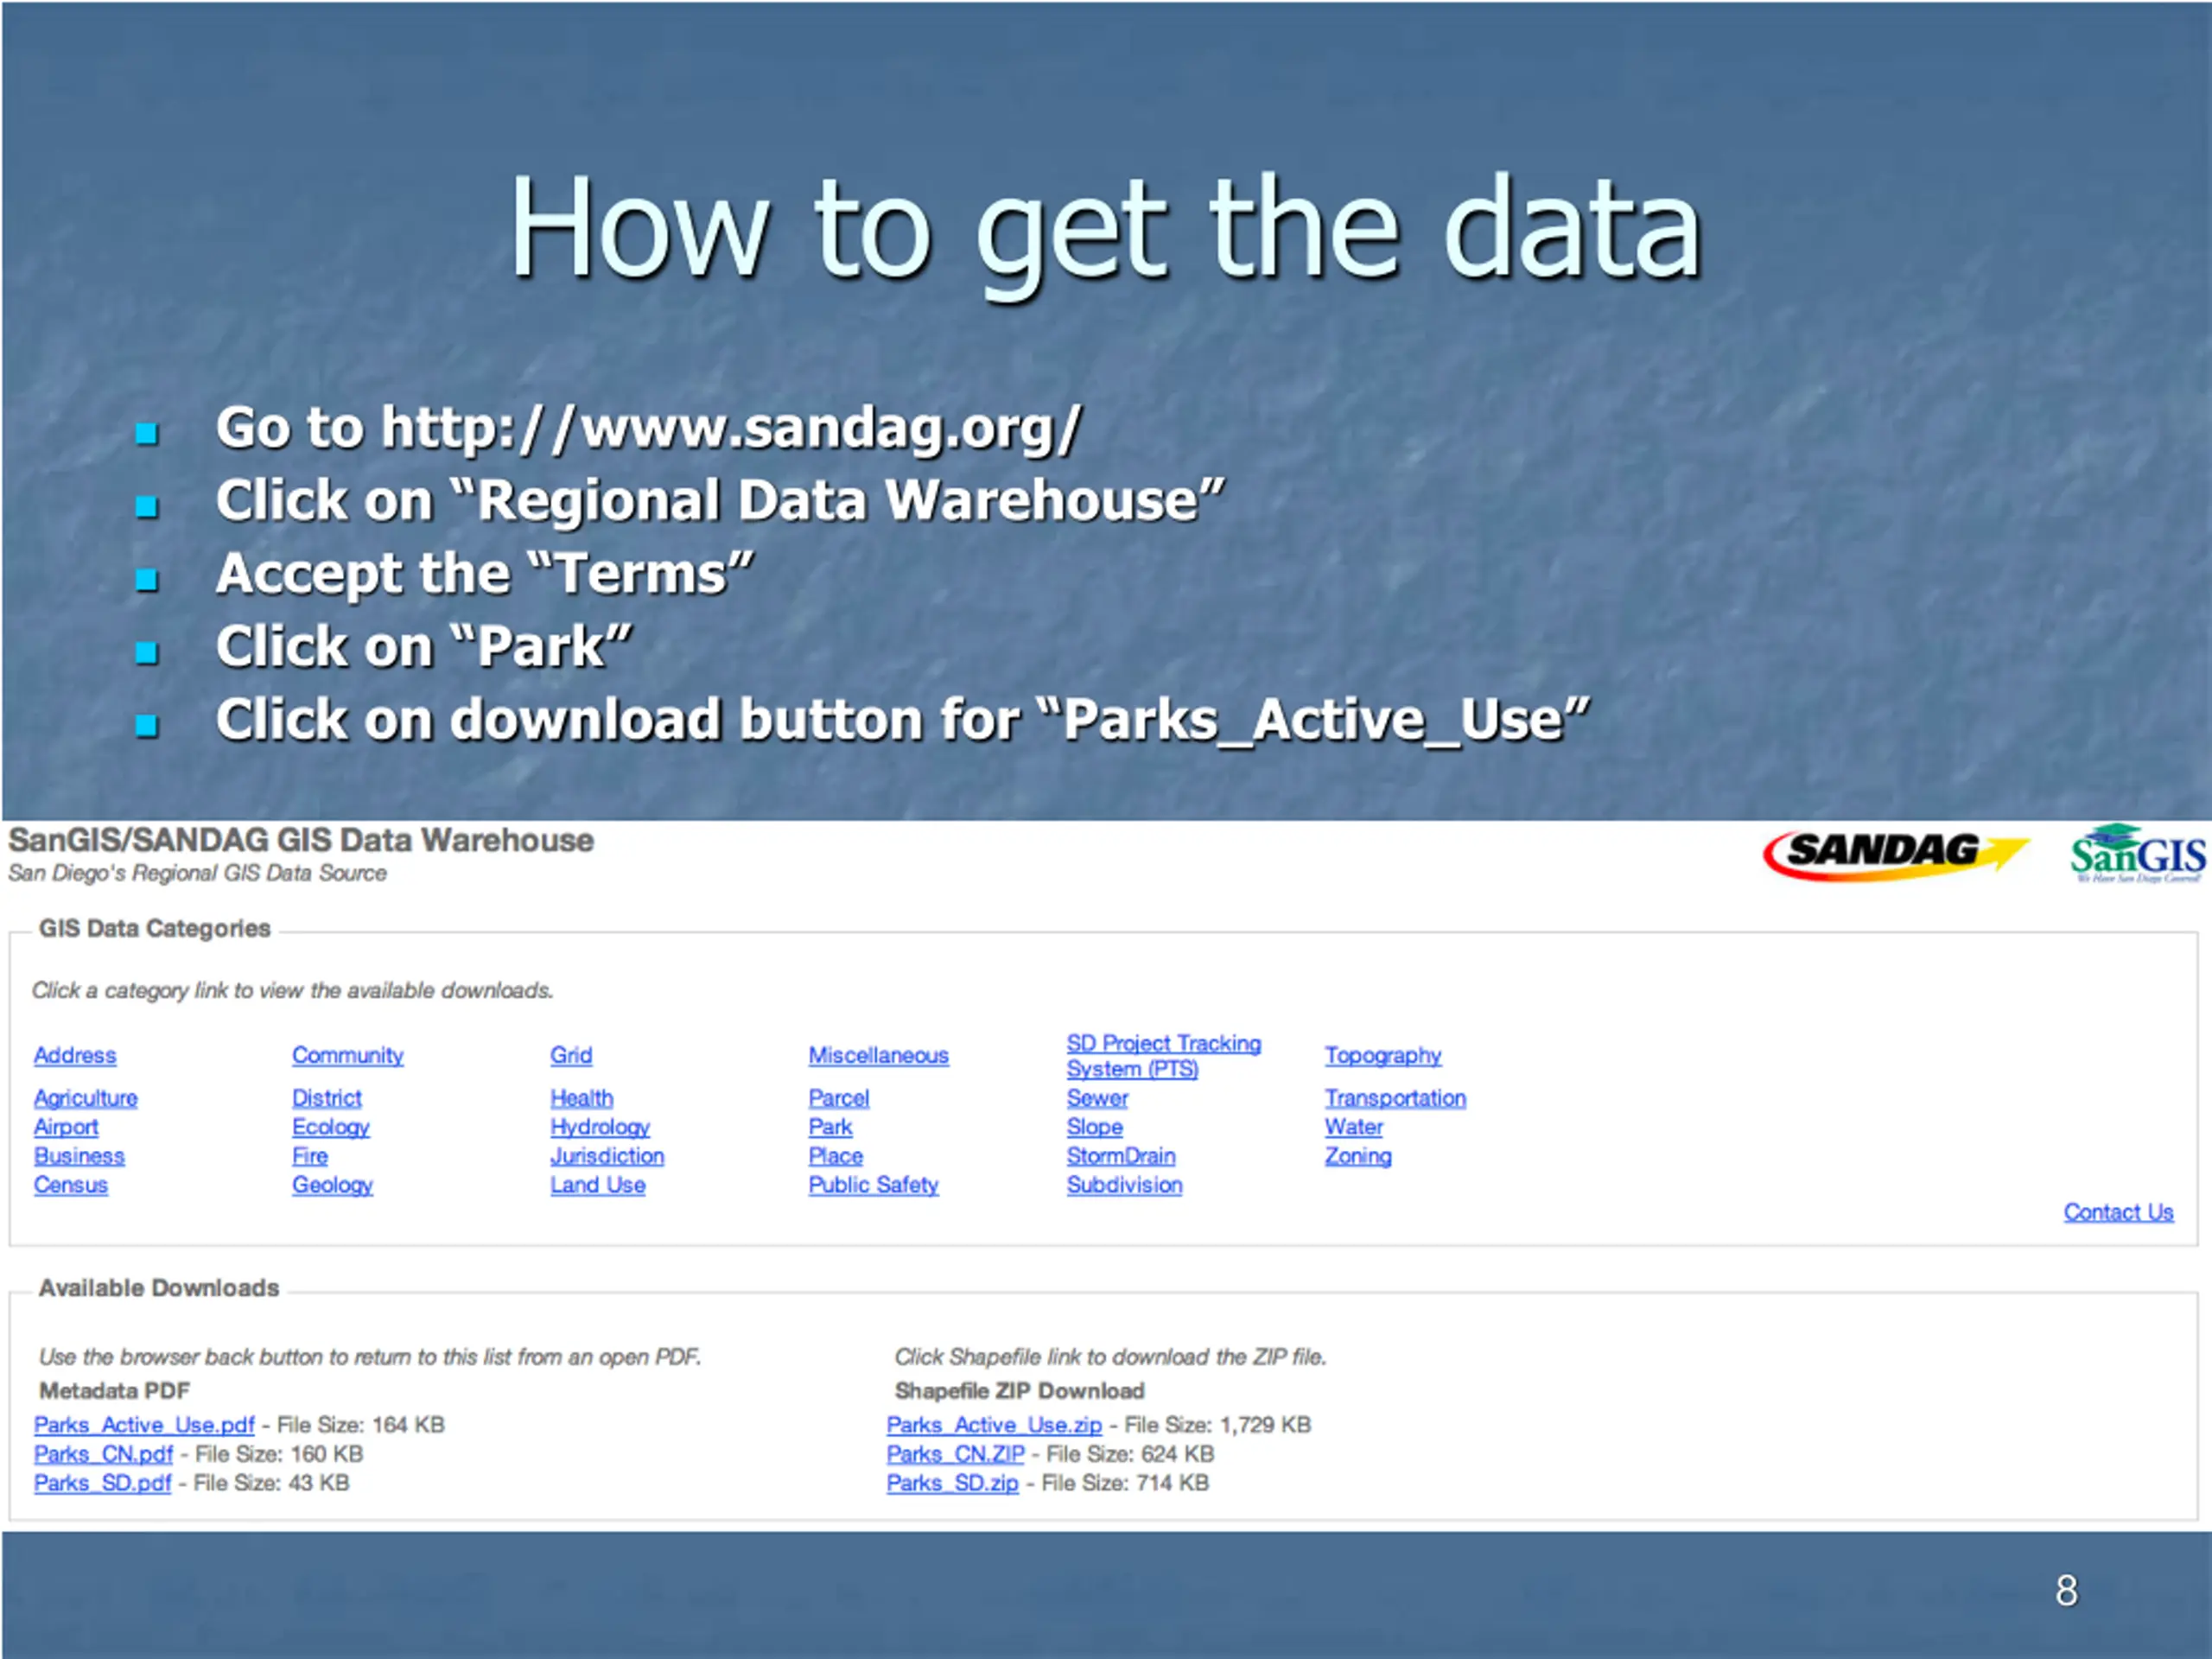This screenshot has width=2212, height=1659.
Task: Click the SanGIS logo
Action: (x=2138, y=853)
